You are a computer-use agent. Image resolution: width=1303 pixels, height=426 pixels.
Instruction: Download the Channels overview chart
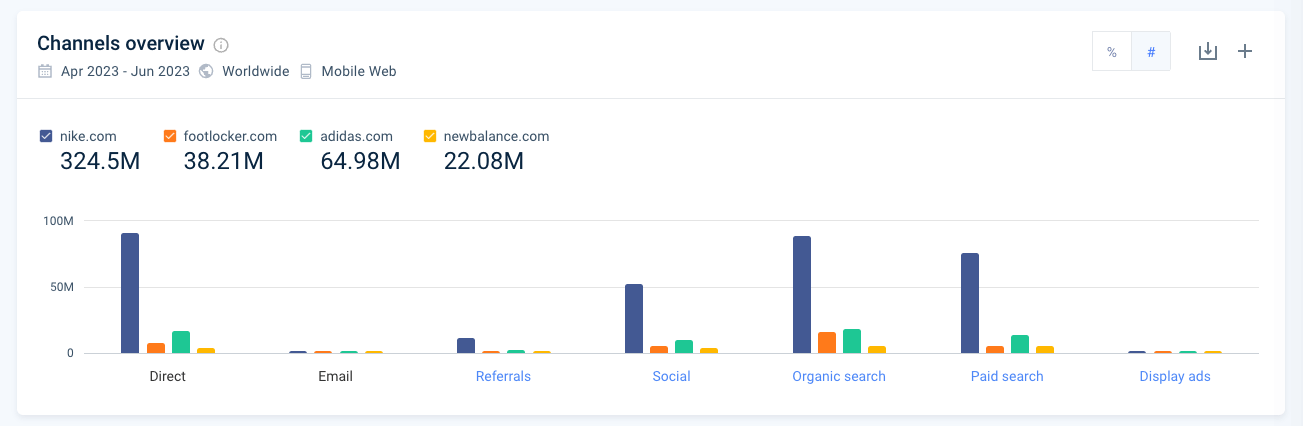[1208, 51]
